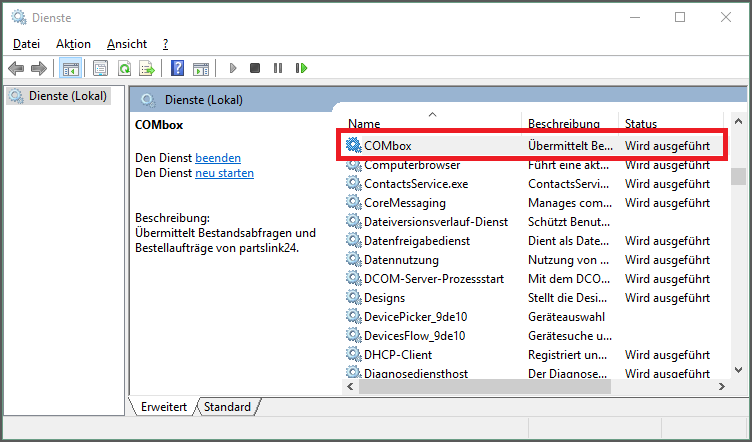752x442 pixels.
Task: Click the vertical scrollbar down arrow
Action: tap(739, 370)
